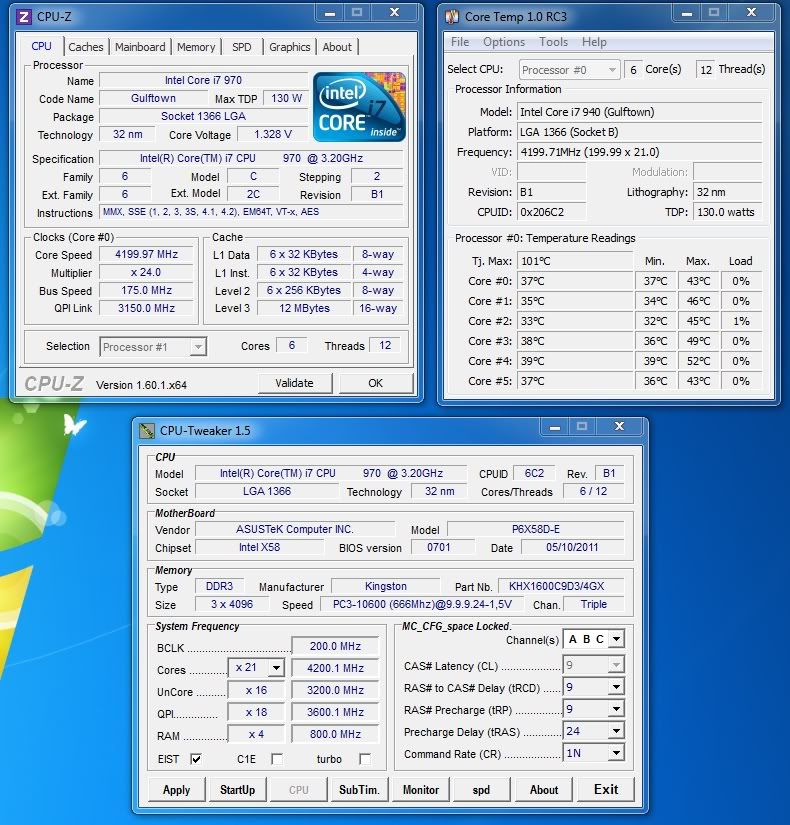
Task: Open the Tools menu in Core Temp
Action: [553, 42]
